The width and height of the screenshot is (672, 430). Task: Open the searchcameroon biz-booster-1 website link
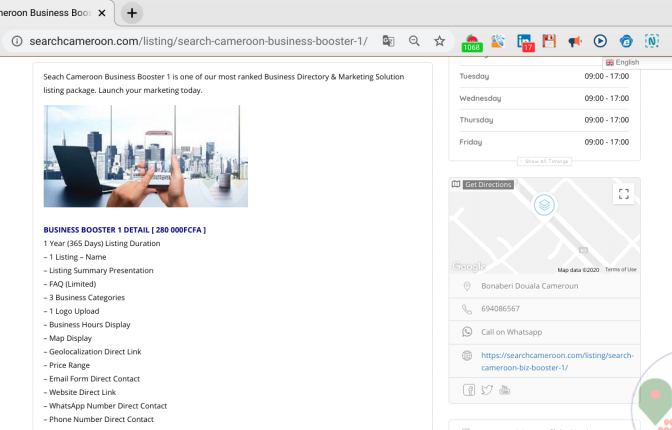point(557,361)
